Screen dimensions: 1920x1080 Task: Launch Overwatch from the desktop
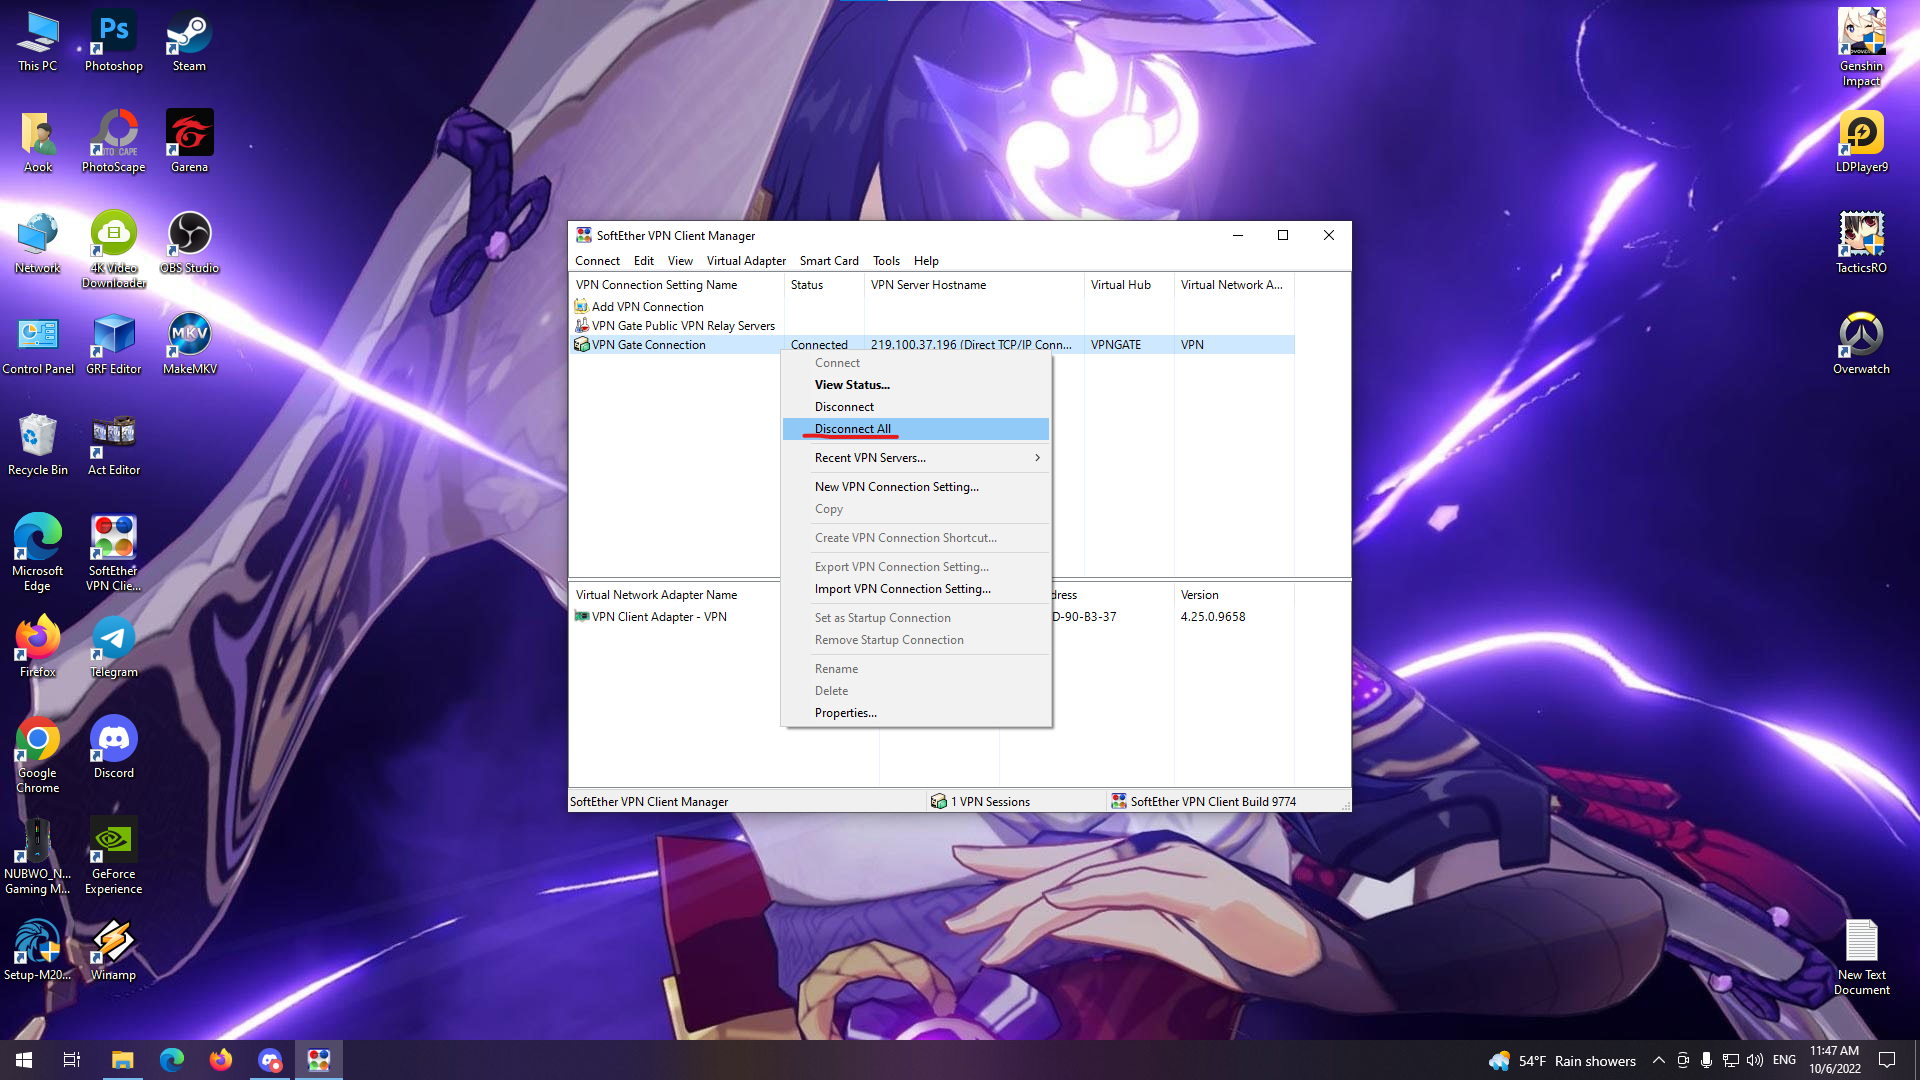[1861, 344]
